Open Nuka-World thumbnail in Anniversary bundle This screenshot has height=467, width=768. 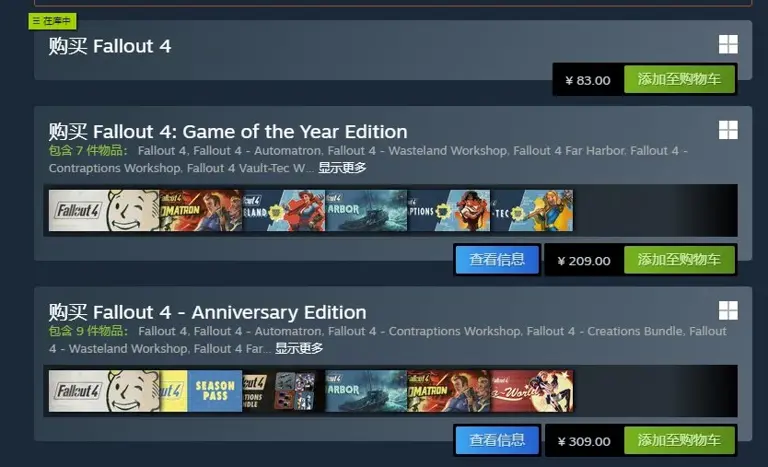tap(532, 391)
